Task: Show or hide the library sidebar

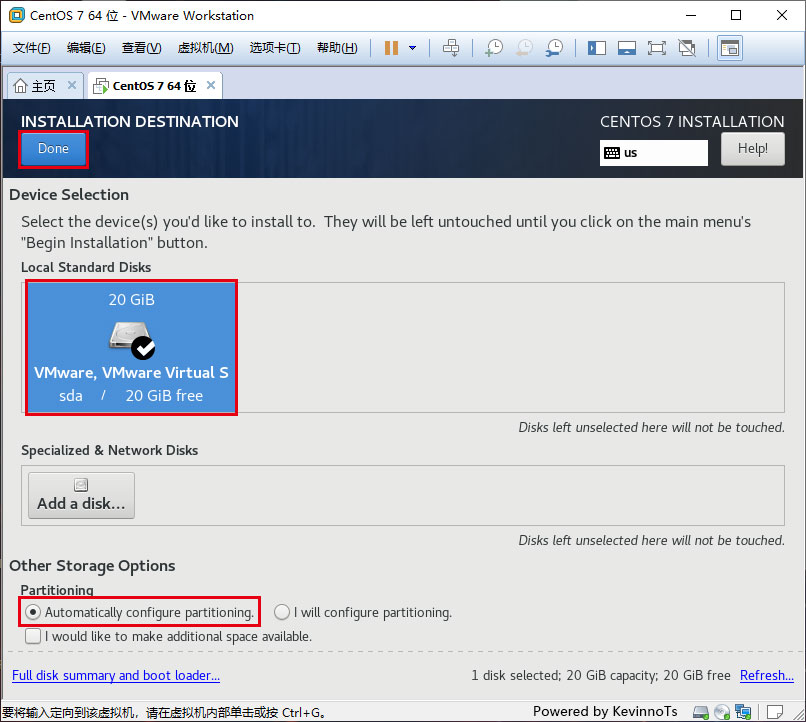Action: click(597, 48)
